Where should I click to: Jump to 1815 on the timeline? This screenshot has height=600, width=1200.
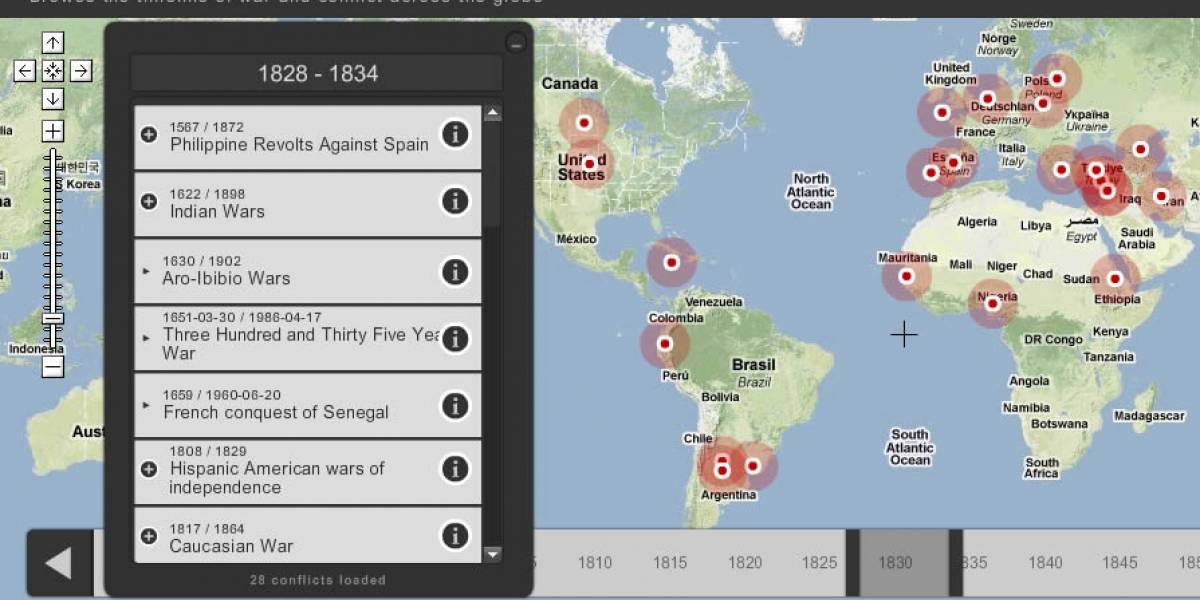(x=669, y=563)
